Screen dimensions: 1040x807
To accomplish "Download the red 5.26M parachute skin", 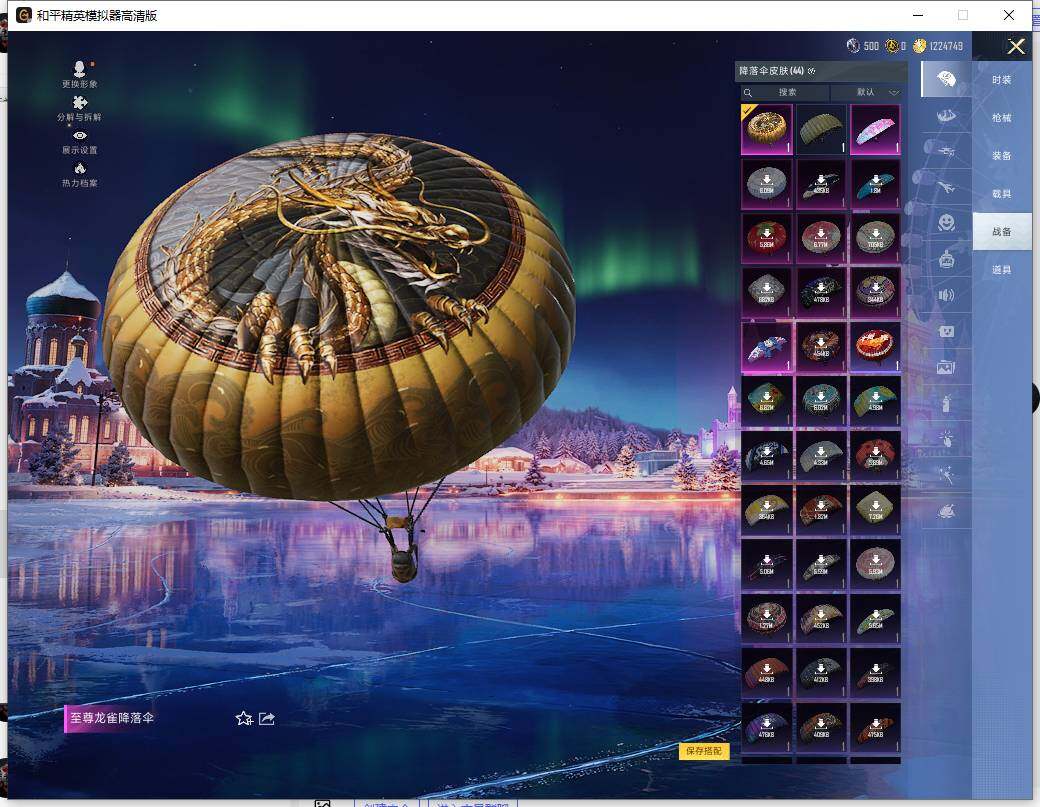I will (766, 238).
